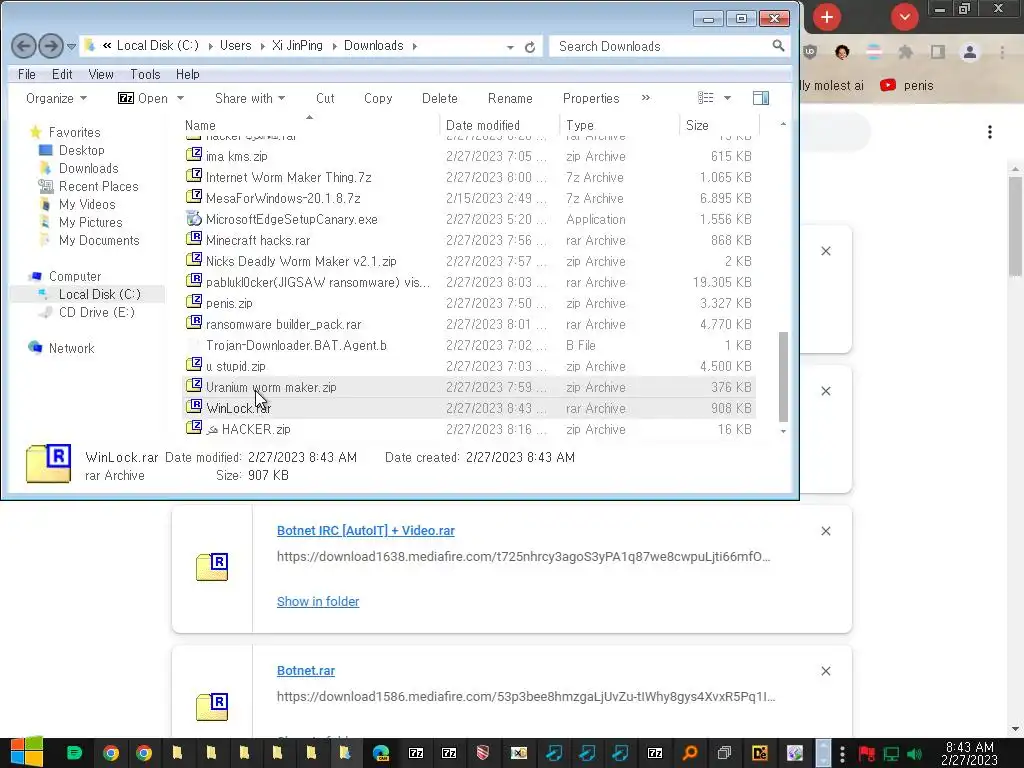
Task: Click the Properties toolbar button
Action: (x=591, y=99)
